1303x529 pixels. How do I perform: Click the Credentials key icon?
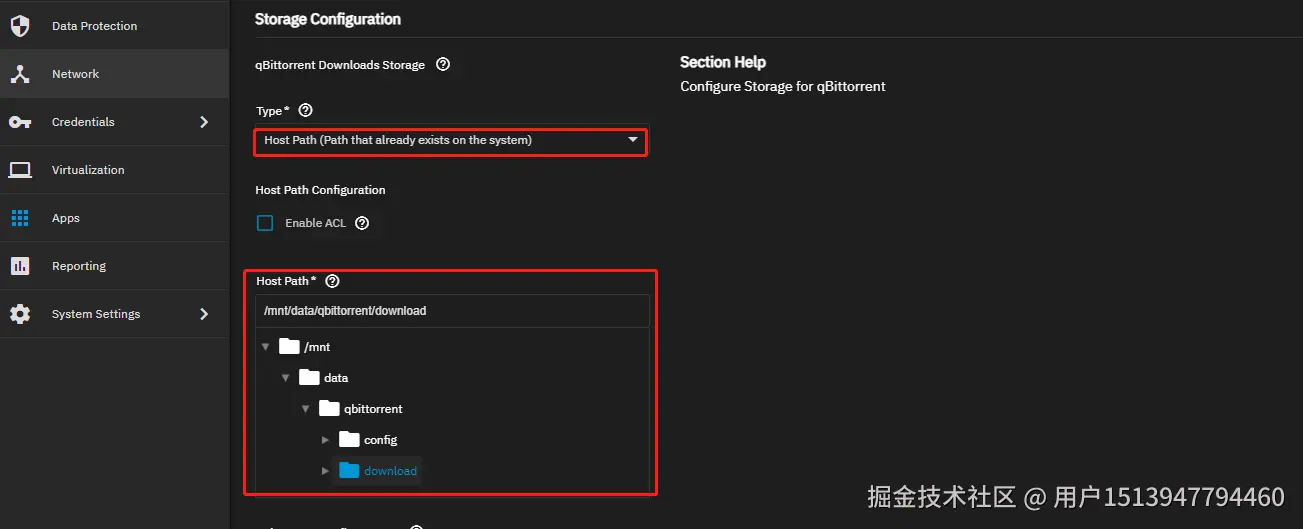click(20, 122)
